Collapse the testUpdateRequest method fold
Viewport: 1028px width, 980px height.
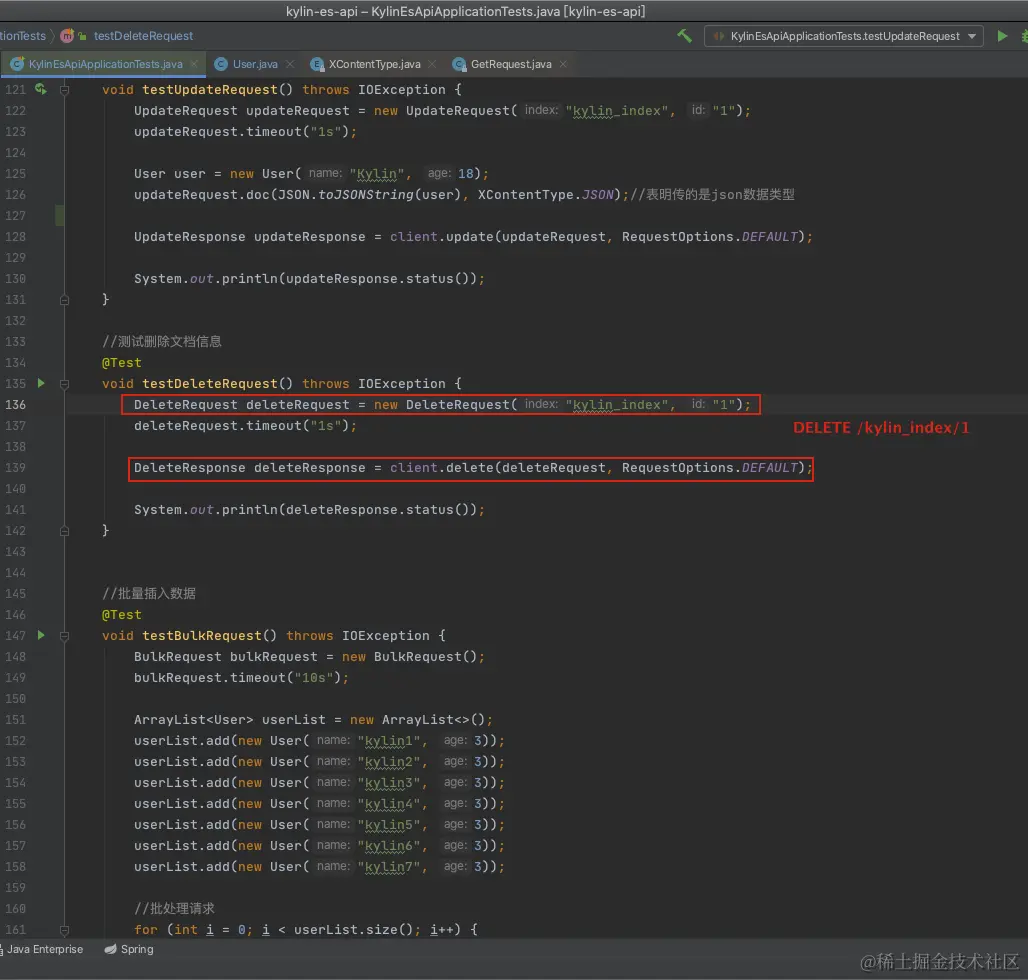65,90
